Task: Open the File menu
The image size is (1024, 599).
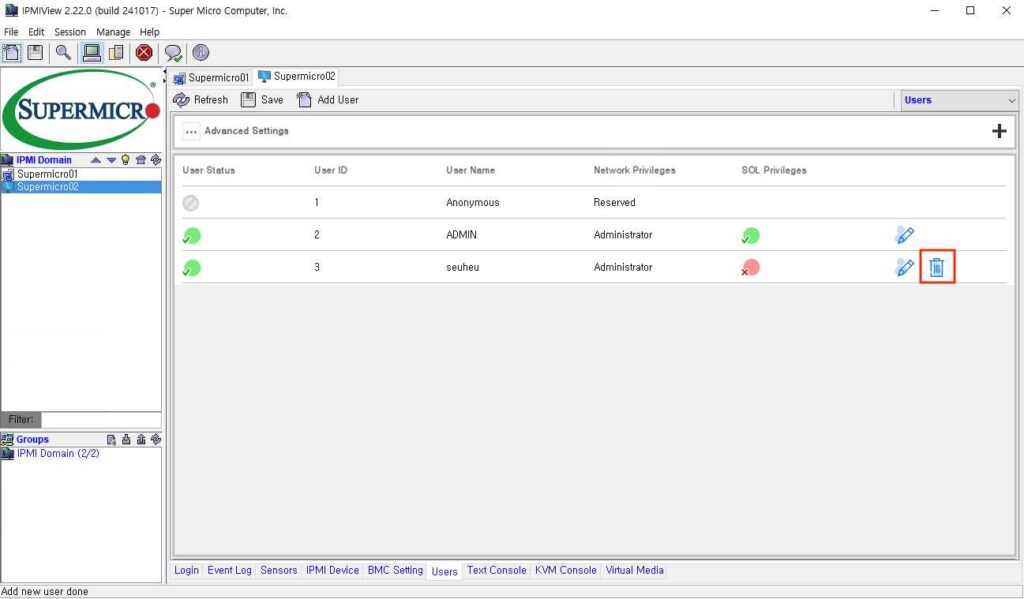Action: coord(11,31)
